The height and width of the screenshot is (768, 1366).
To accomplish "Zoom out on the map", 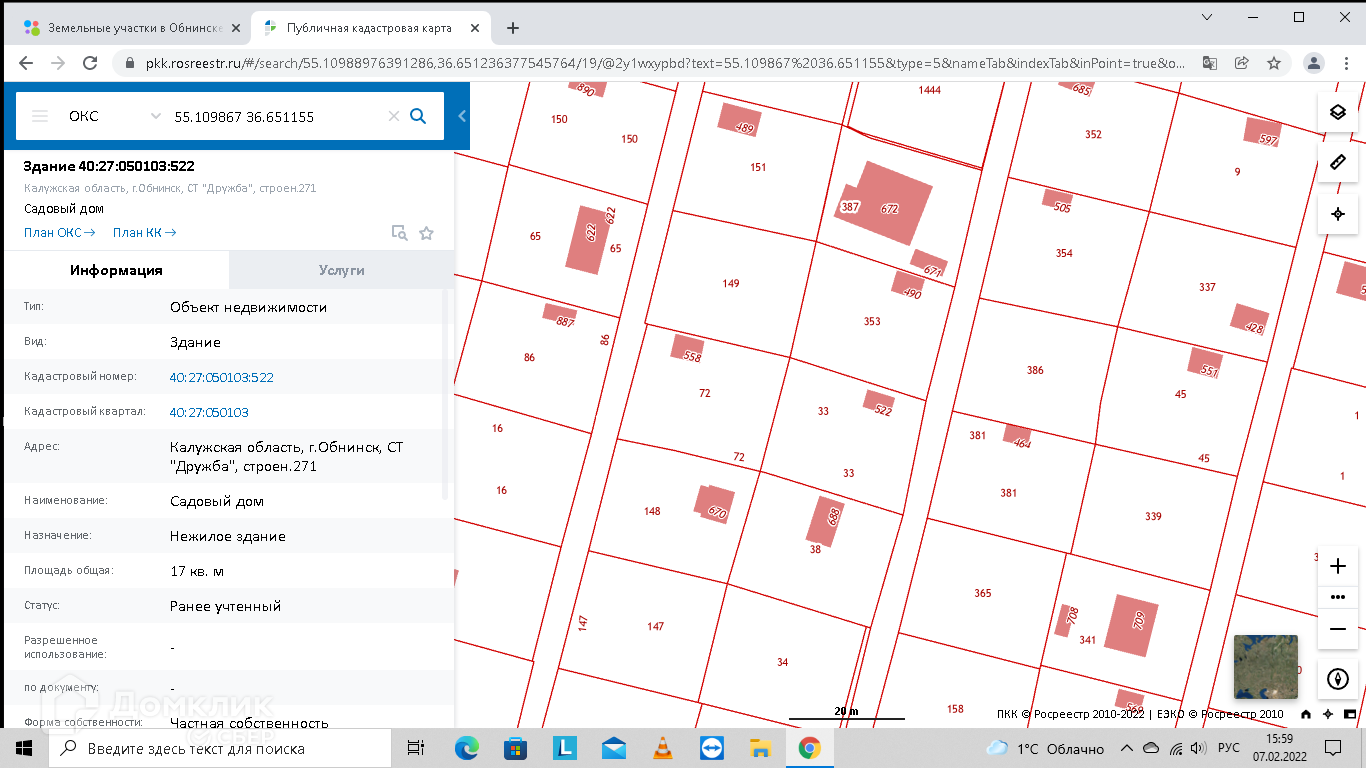I will (x=1338, y=628).
